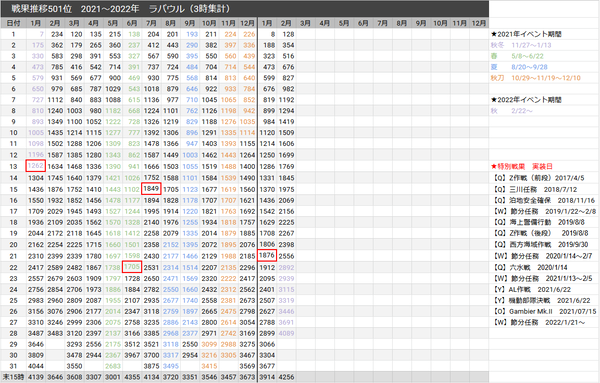
Task: Click 【Y】機動部隊決戦 2021/6/22 entry
Action: 541,300
